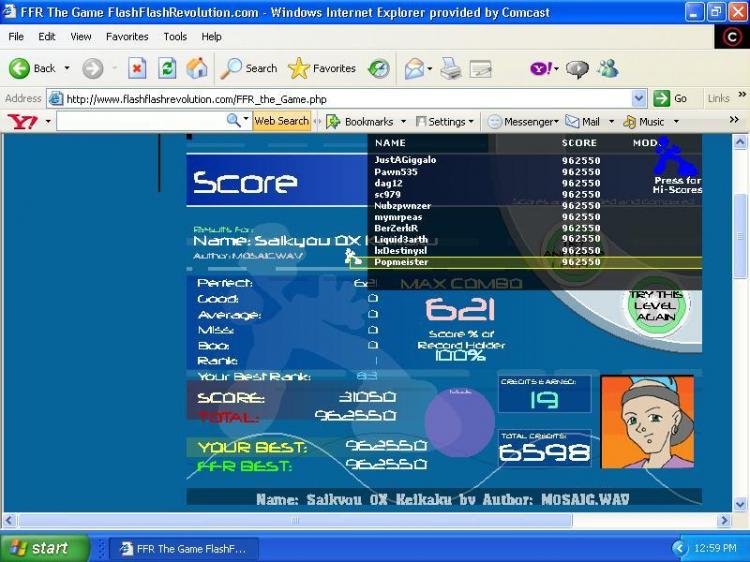
Task: Click the blue dancer Hi-Scores icon
Action: point(675,156)
